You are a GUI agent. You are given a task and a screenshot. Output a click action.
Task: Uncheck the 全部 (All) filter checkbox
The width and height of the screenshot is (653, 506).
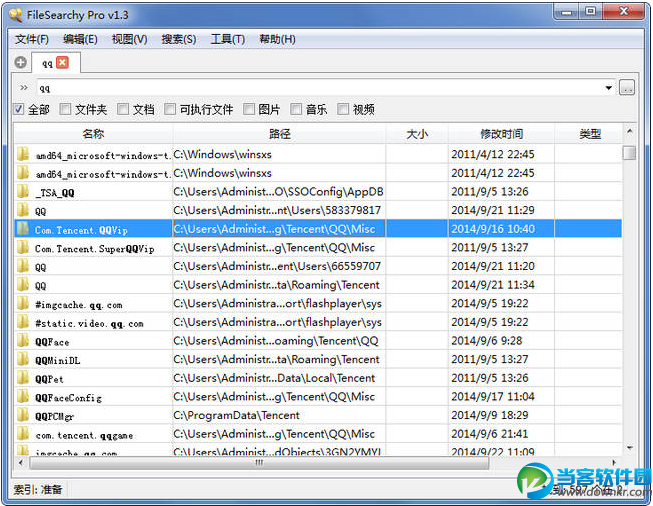pyautogui.click(x=19, y=109)
